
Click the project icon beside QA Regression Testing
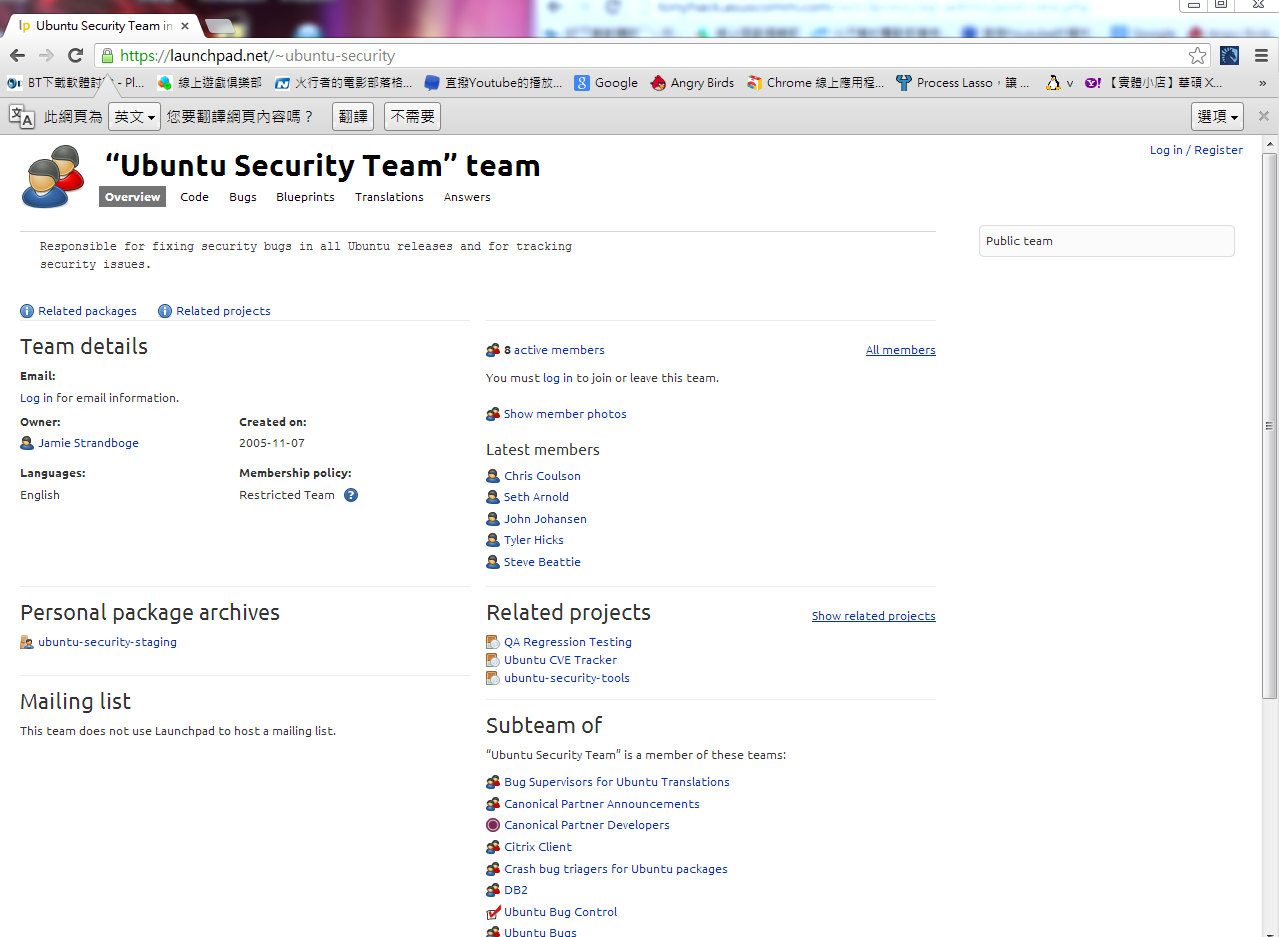tap(493, 642)
